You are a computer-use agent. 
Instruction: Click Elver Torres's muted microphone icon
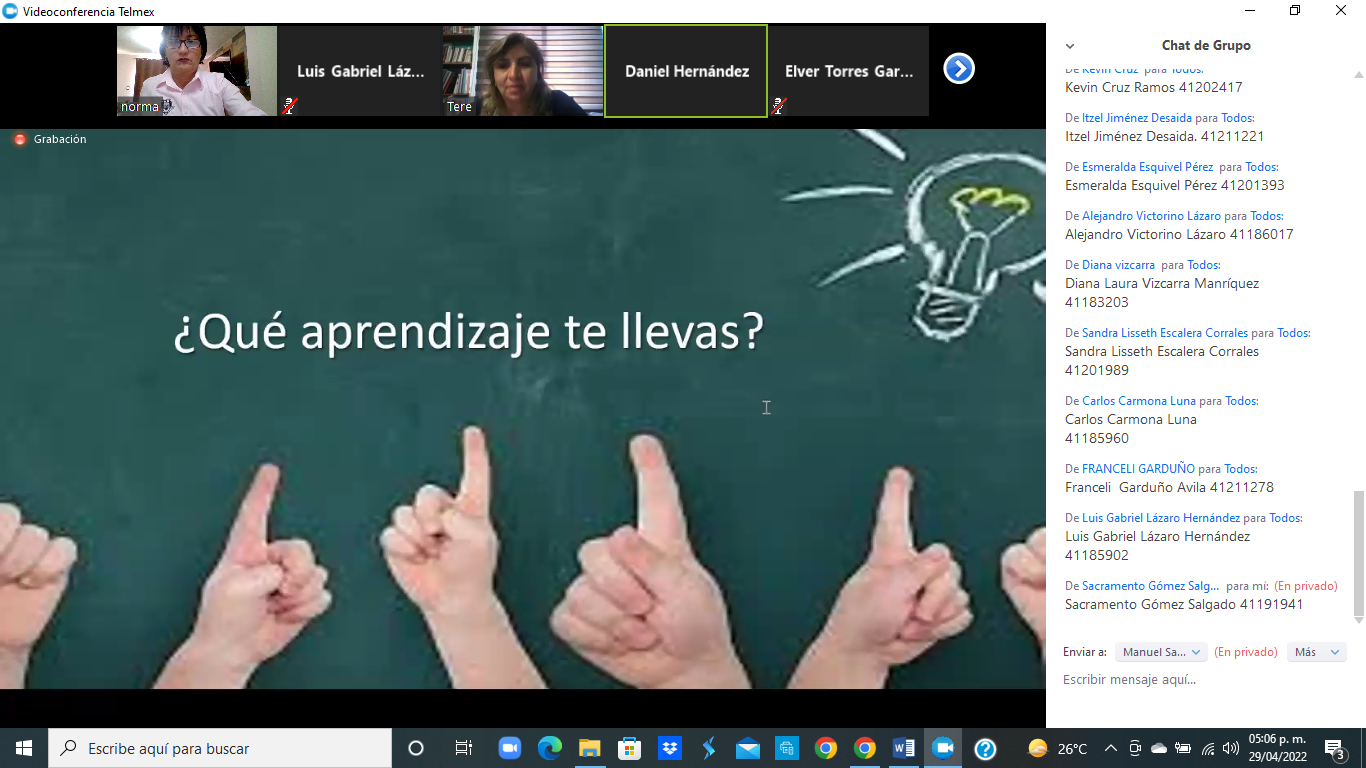click(779, 105)
